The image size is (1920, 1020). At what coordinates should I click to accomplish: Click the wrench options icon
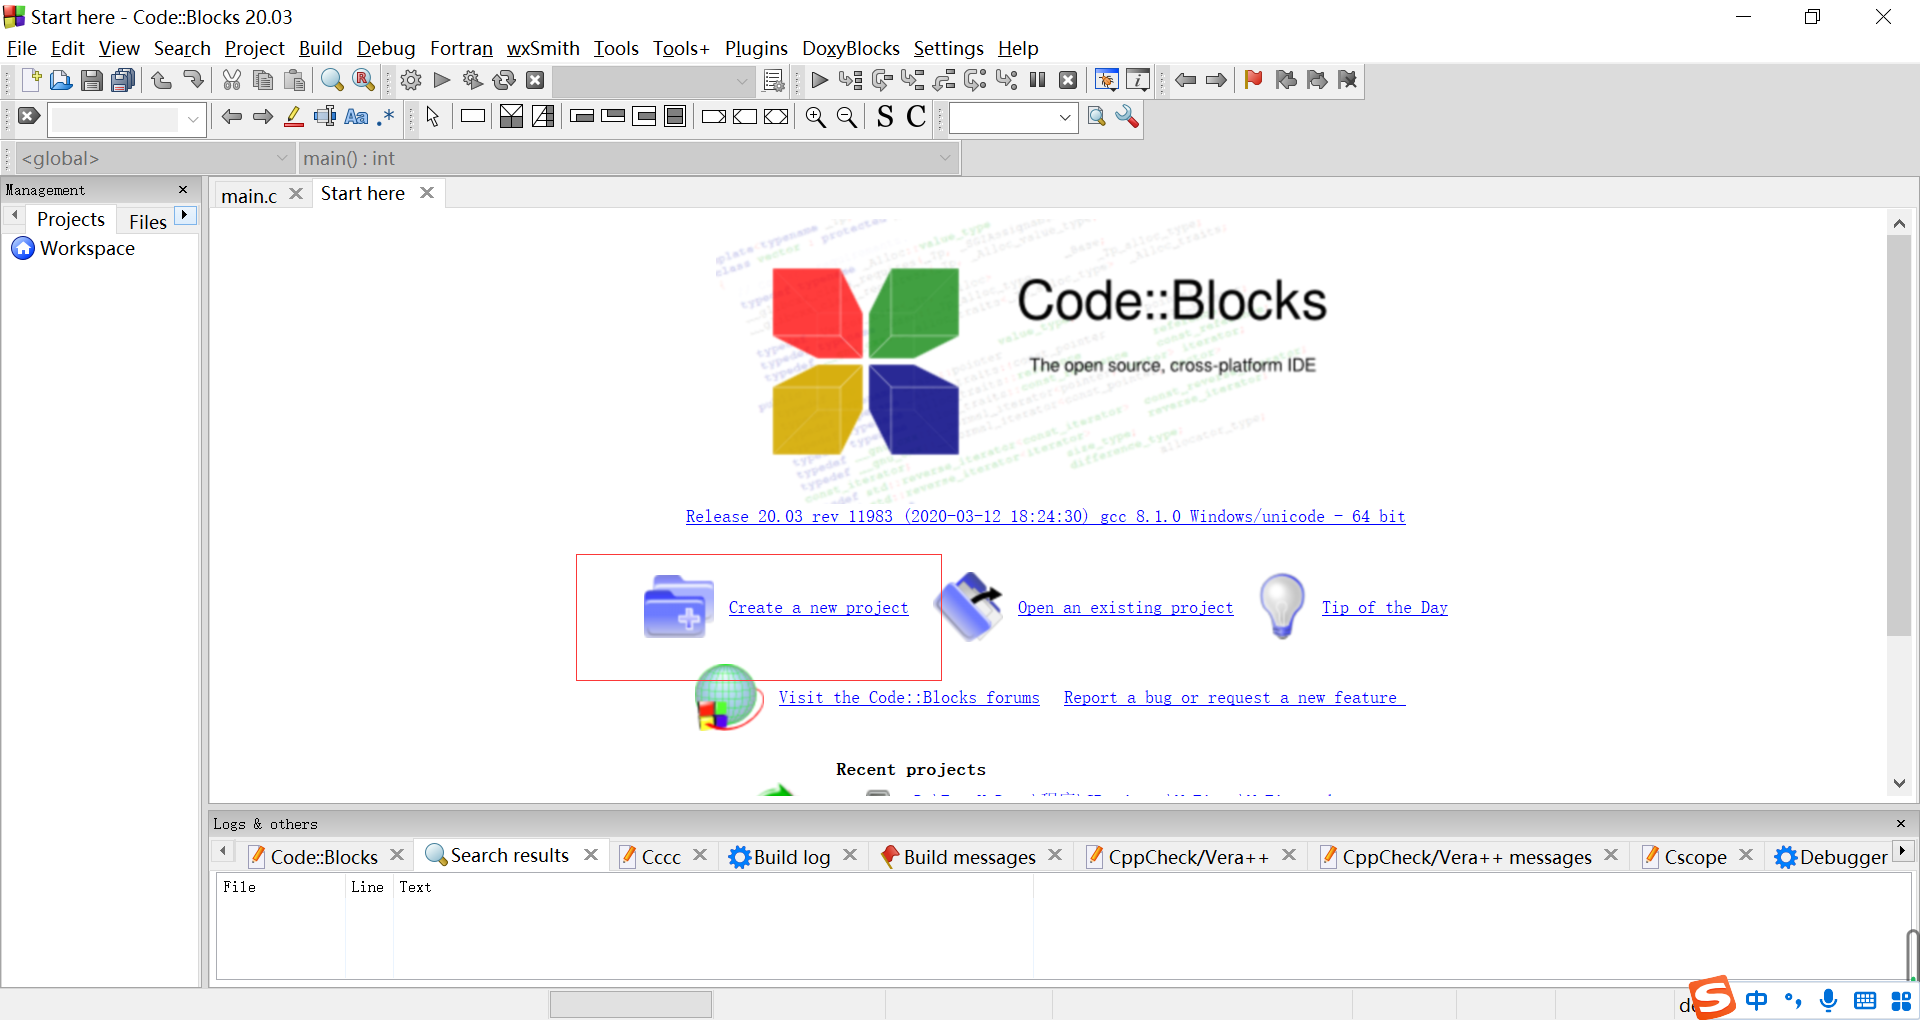click(x=1127, y=117)
